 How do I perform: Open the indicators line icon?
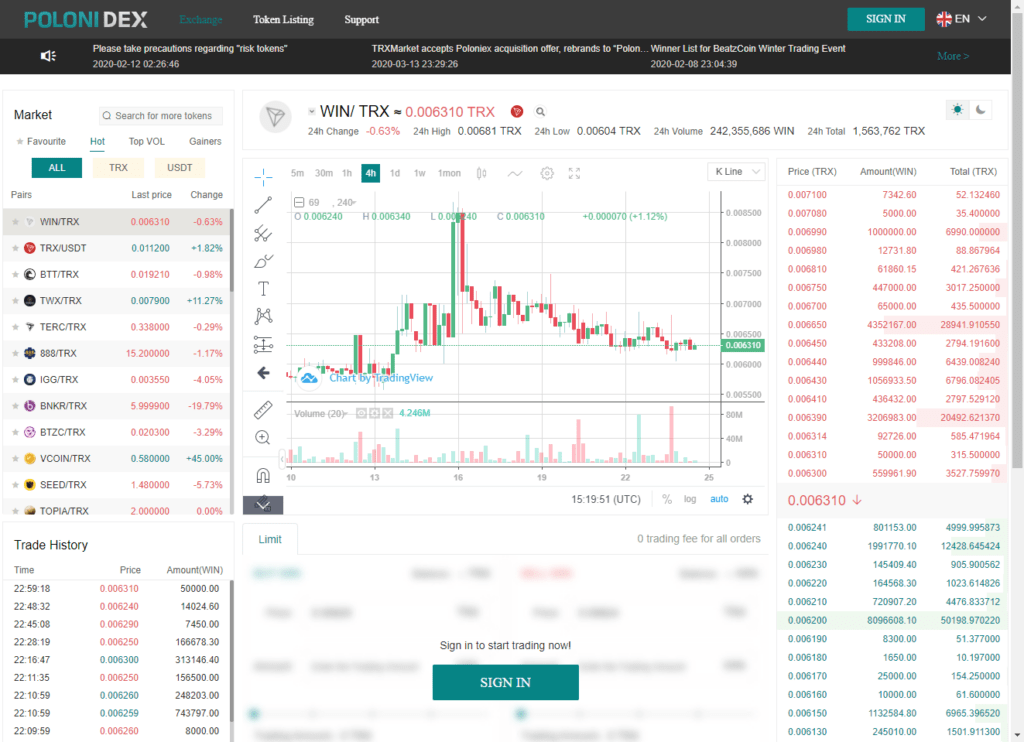coord(515,173)
